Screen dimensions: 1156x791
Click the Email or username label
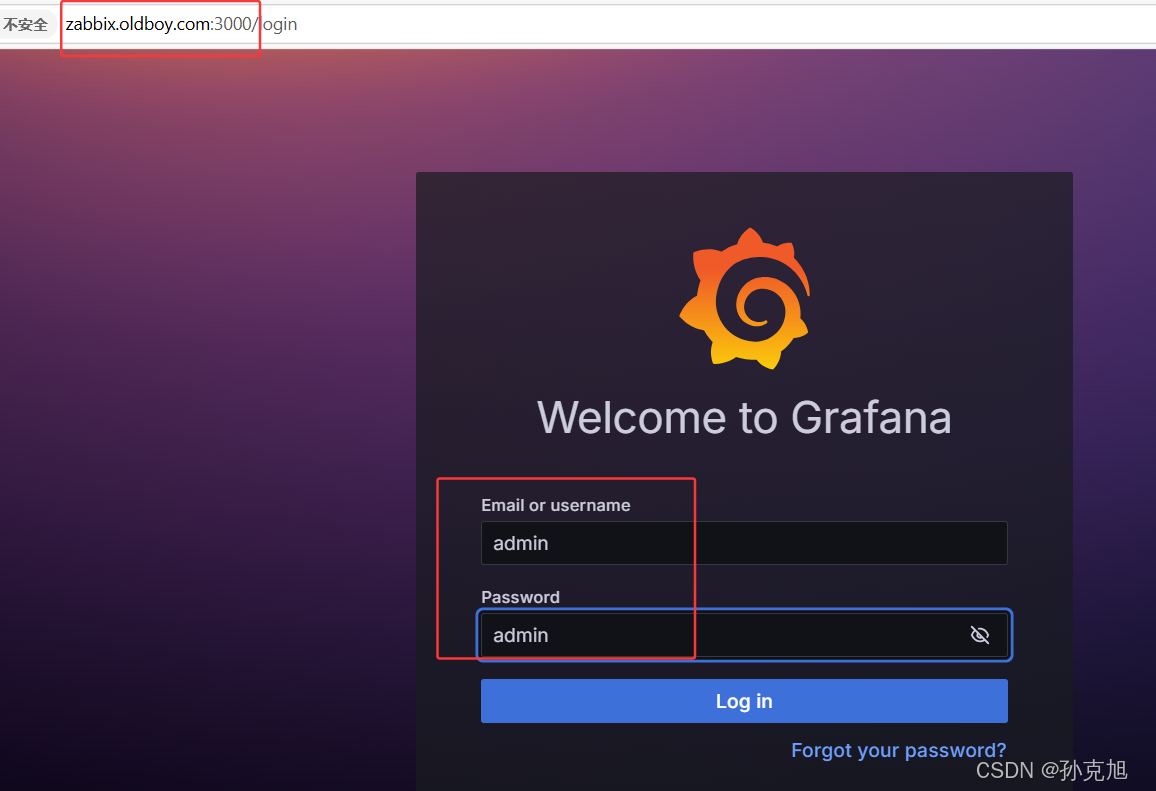556,505
